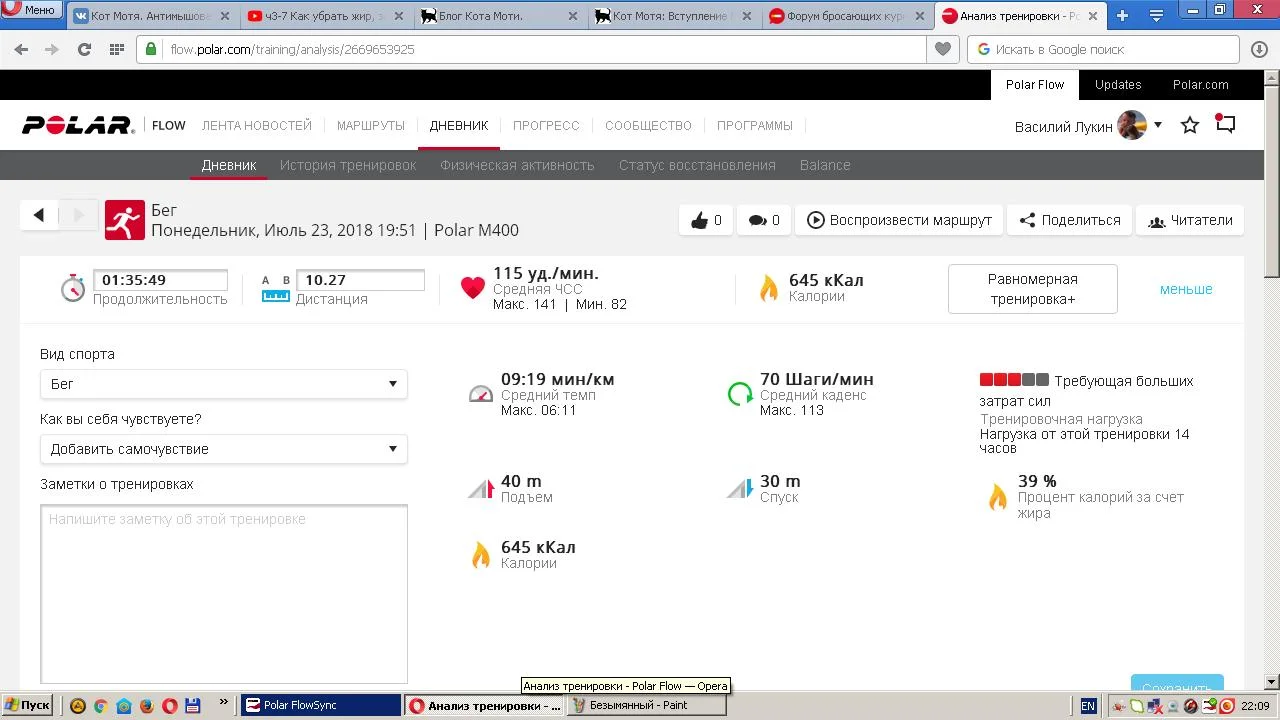Click the previous training arrow button
The height and width of the screenshot is (720, 1280).
(x=39, y=215)
